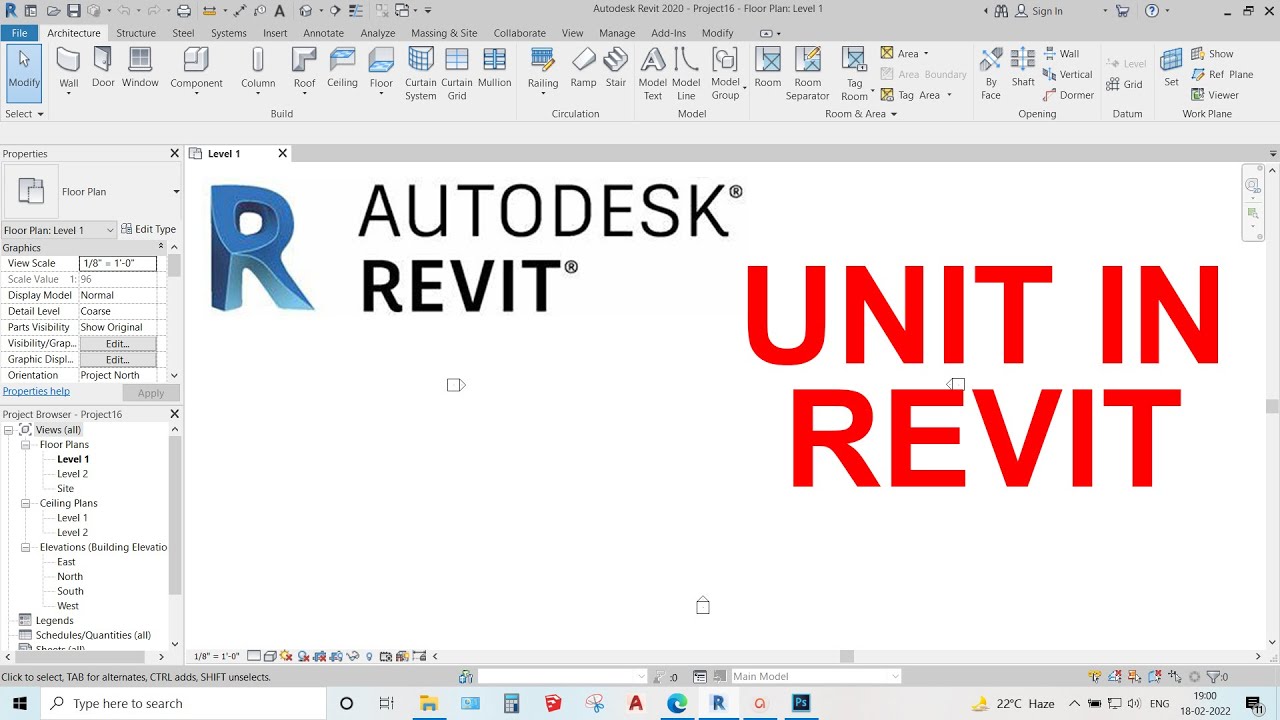
Task: Expand the Room & Area panel dropdown
Action: click(x=861, y=114)
